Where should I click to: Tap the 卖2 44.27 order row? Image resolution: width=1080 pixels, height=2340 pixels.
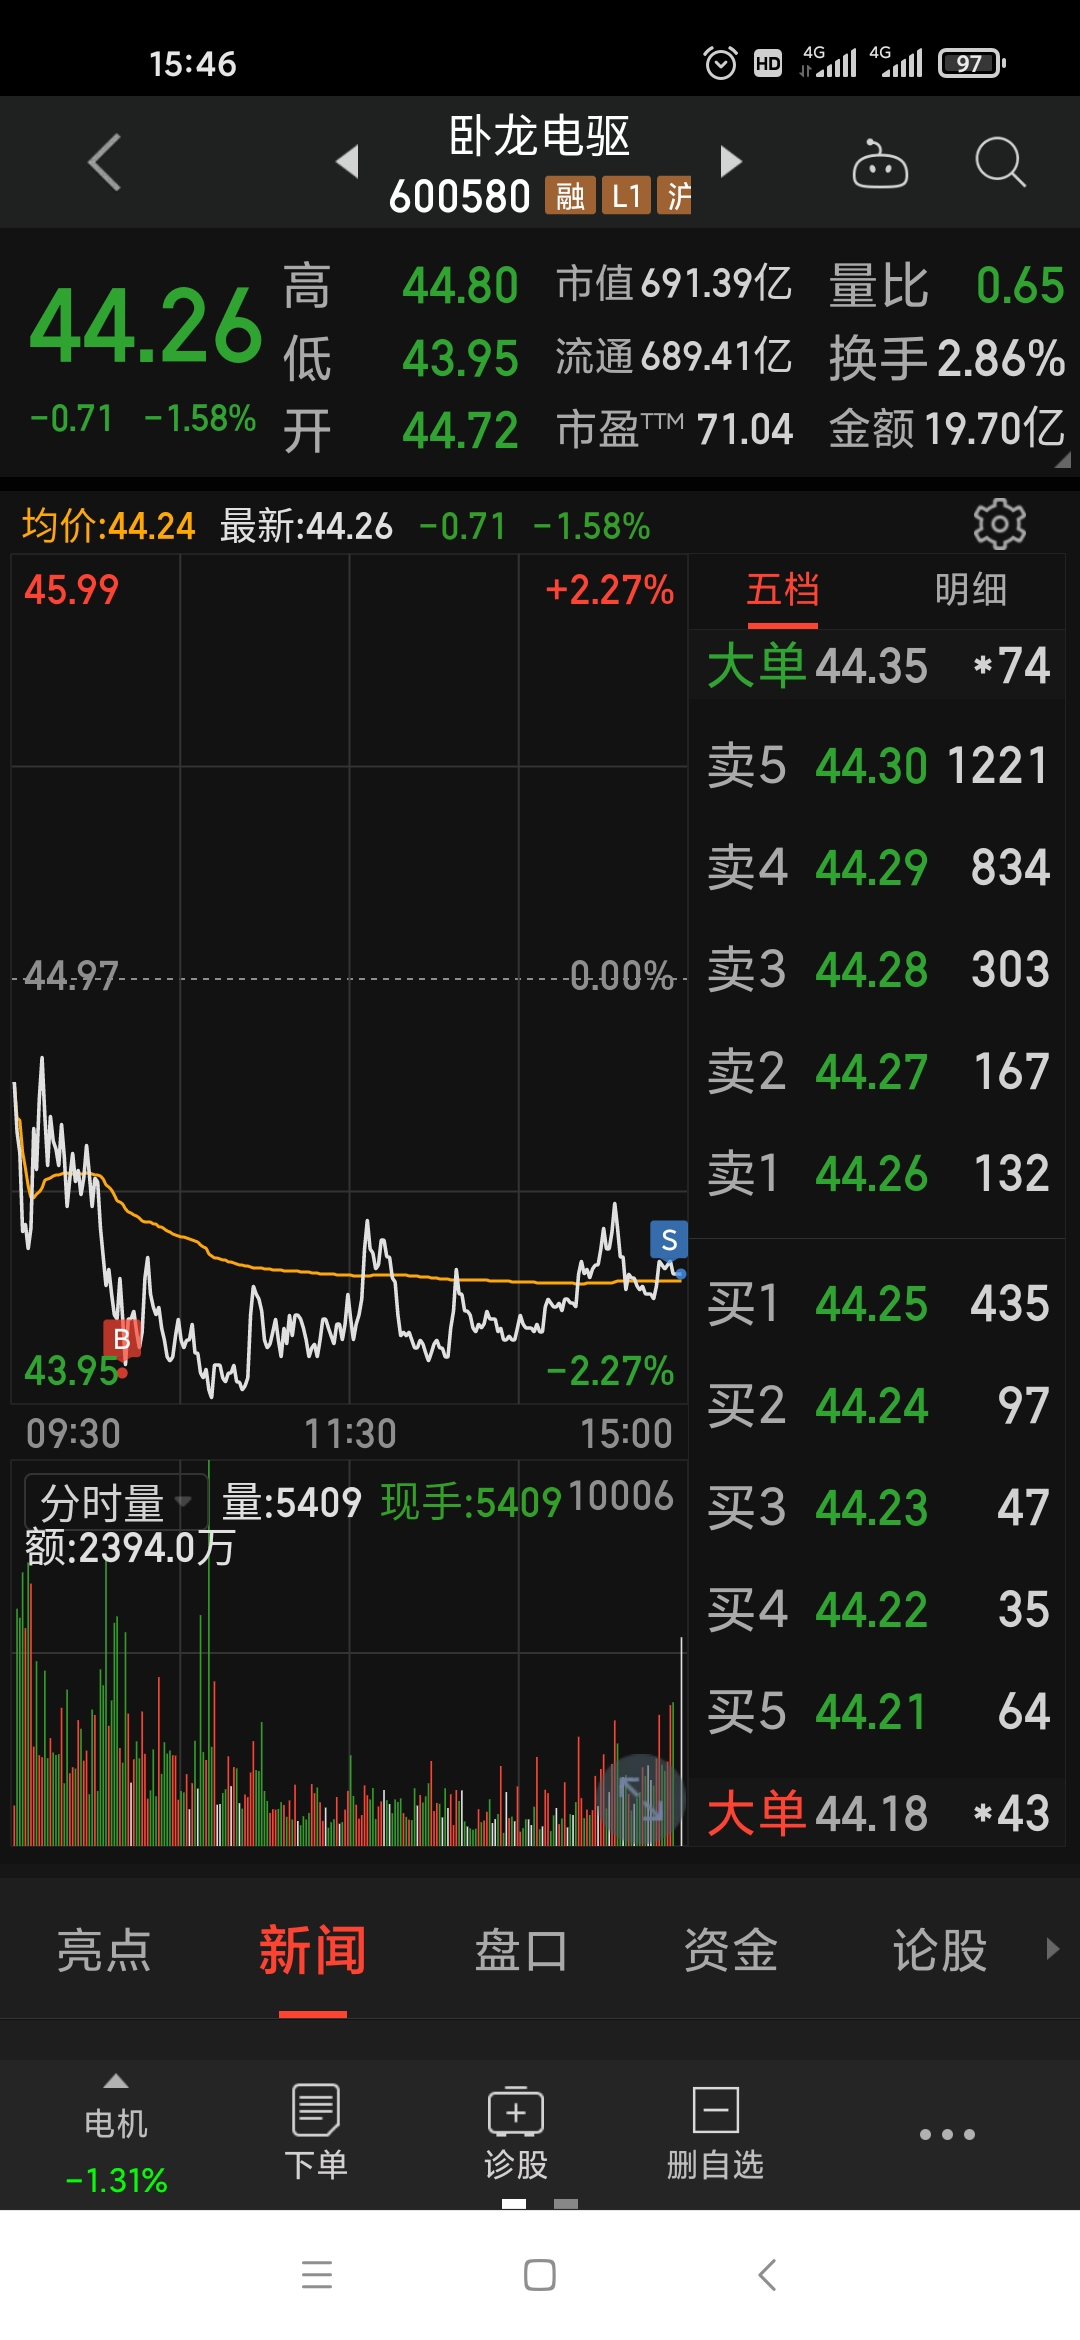coord(877,1071)
